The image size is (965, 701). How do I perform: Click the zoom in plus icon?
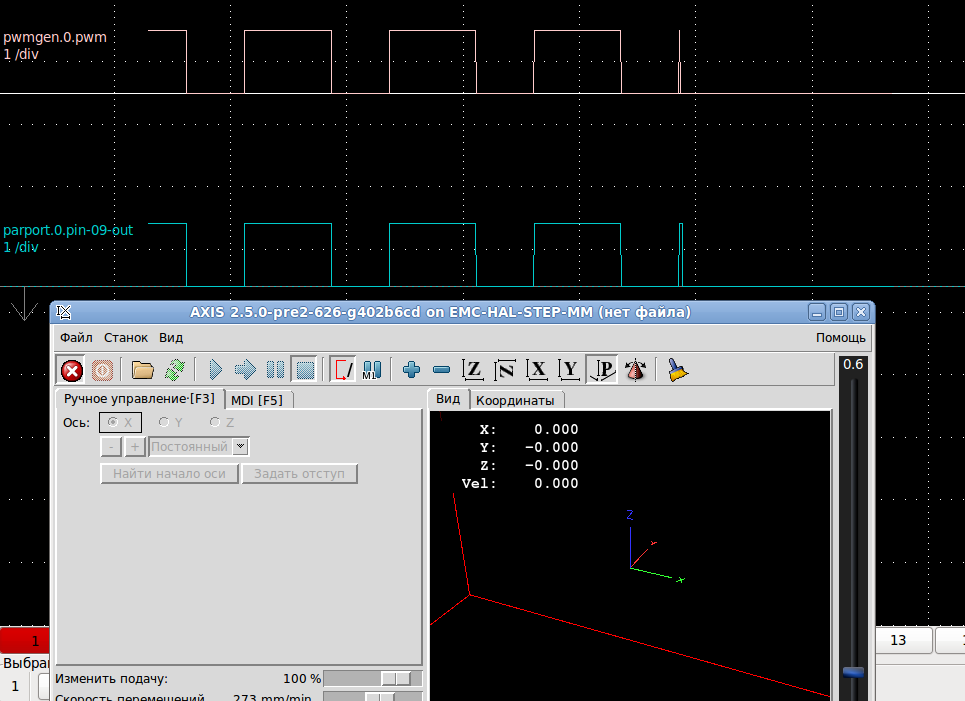411,370
